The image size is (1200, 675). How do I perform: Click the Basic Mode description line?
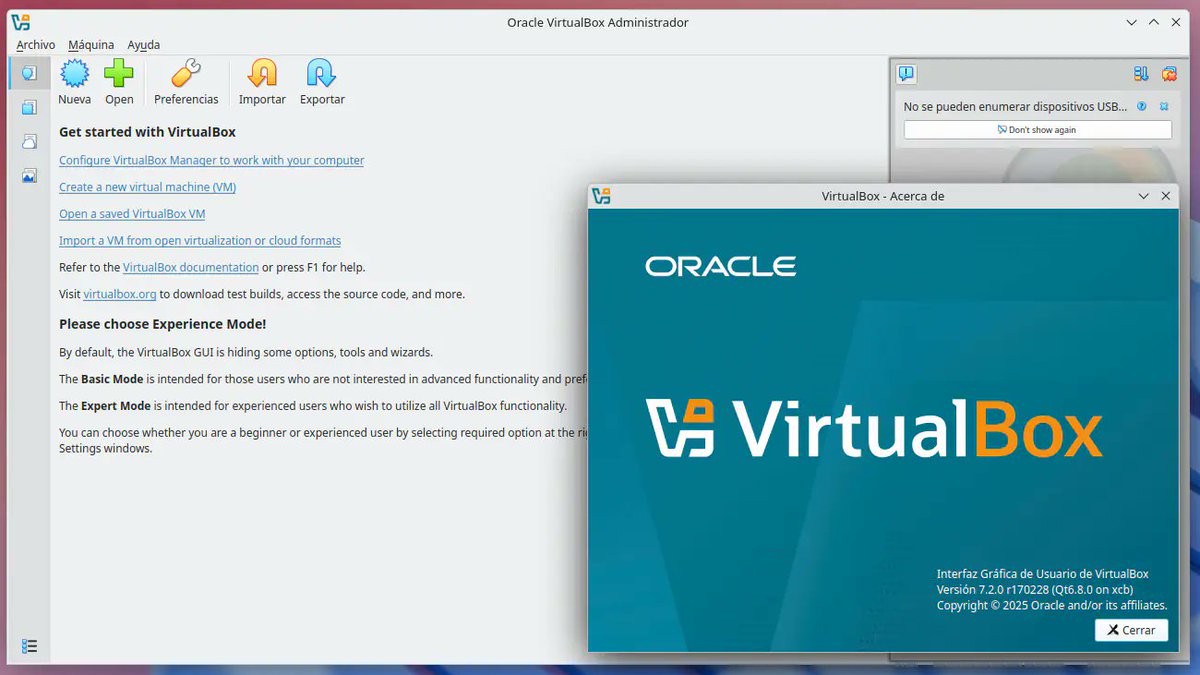(x=323, y=379)
